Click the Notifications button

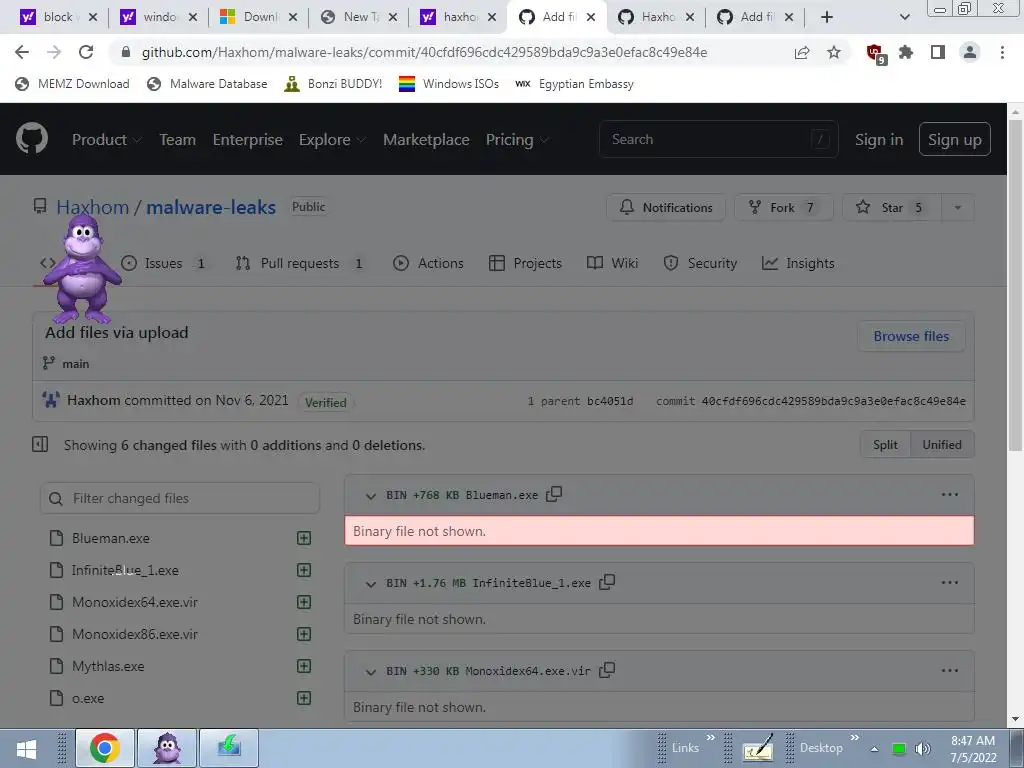point(665,208)
